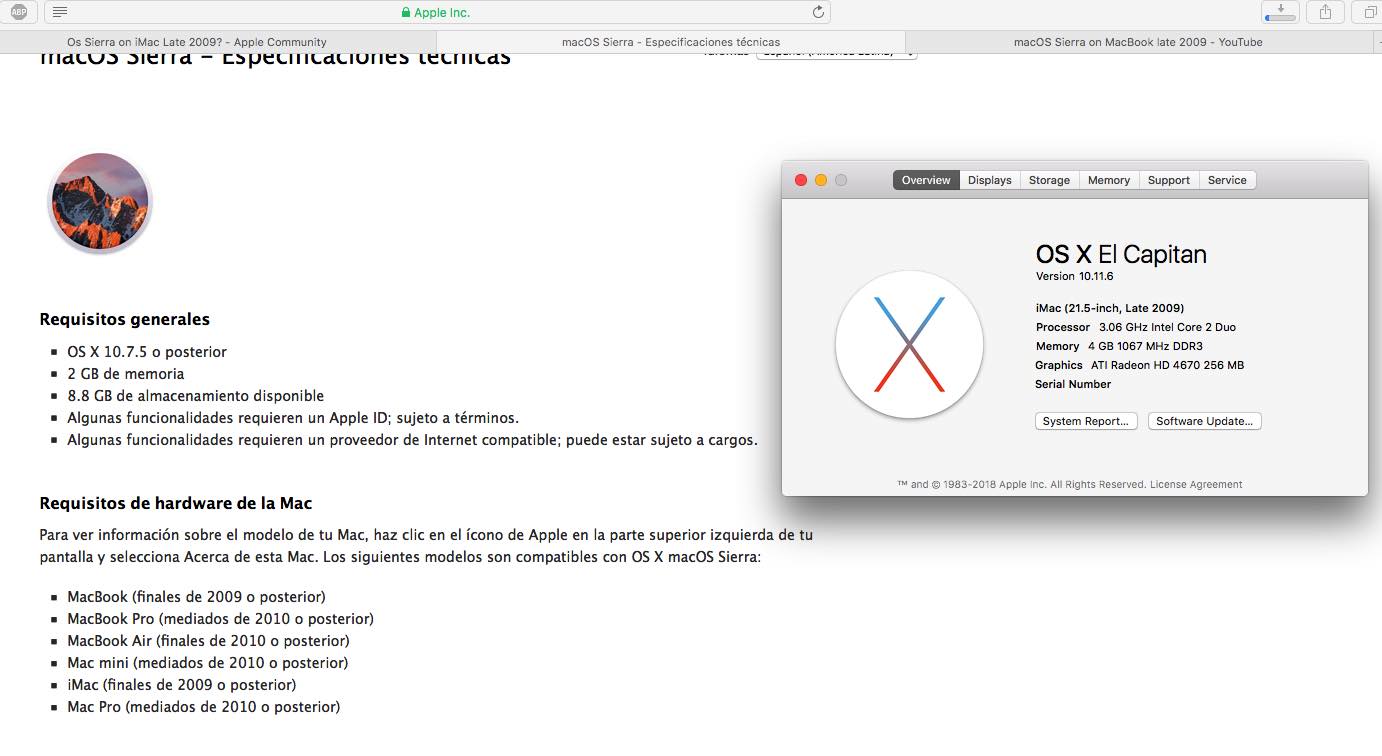Click the OS X El Capitan X logo
Screen dimensions: 1382x756
pos(909,345)
